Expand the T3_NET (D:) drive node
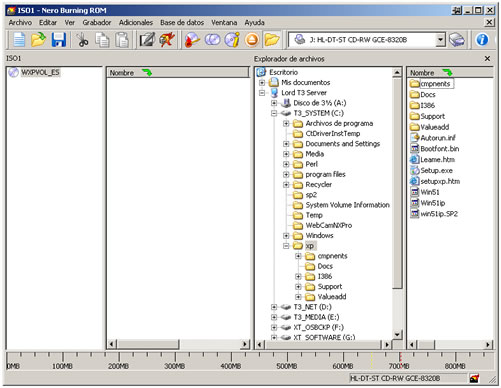The image size is (501, 388). click(274, 307)
